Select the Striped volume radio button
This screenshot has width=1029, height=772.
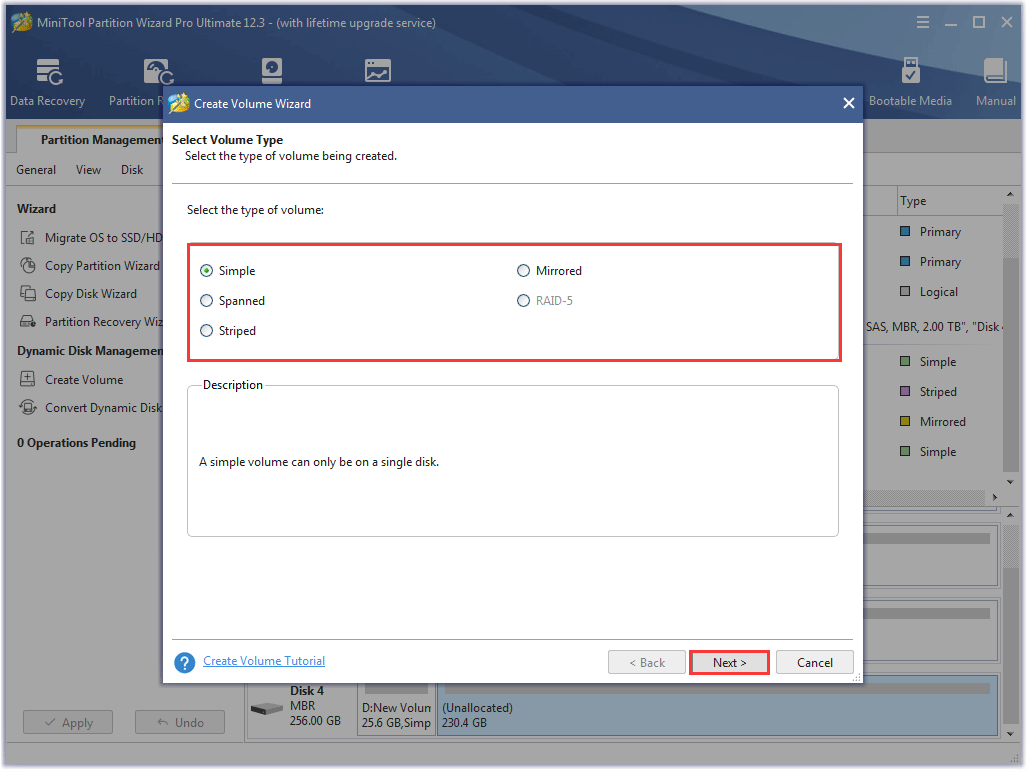point(207,331)
